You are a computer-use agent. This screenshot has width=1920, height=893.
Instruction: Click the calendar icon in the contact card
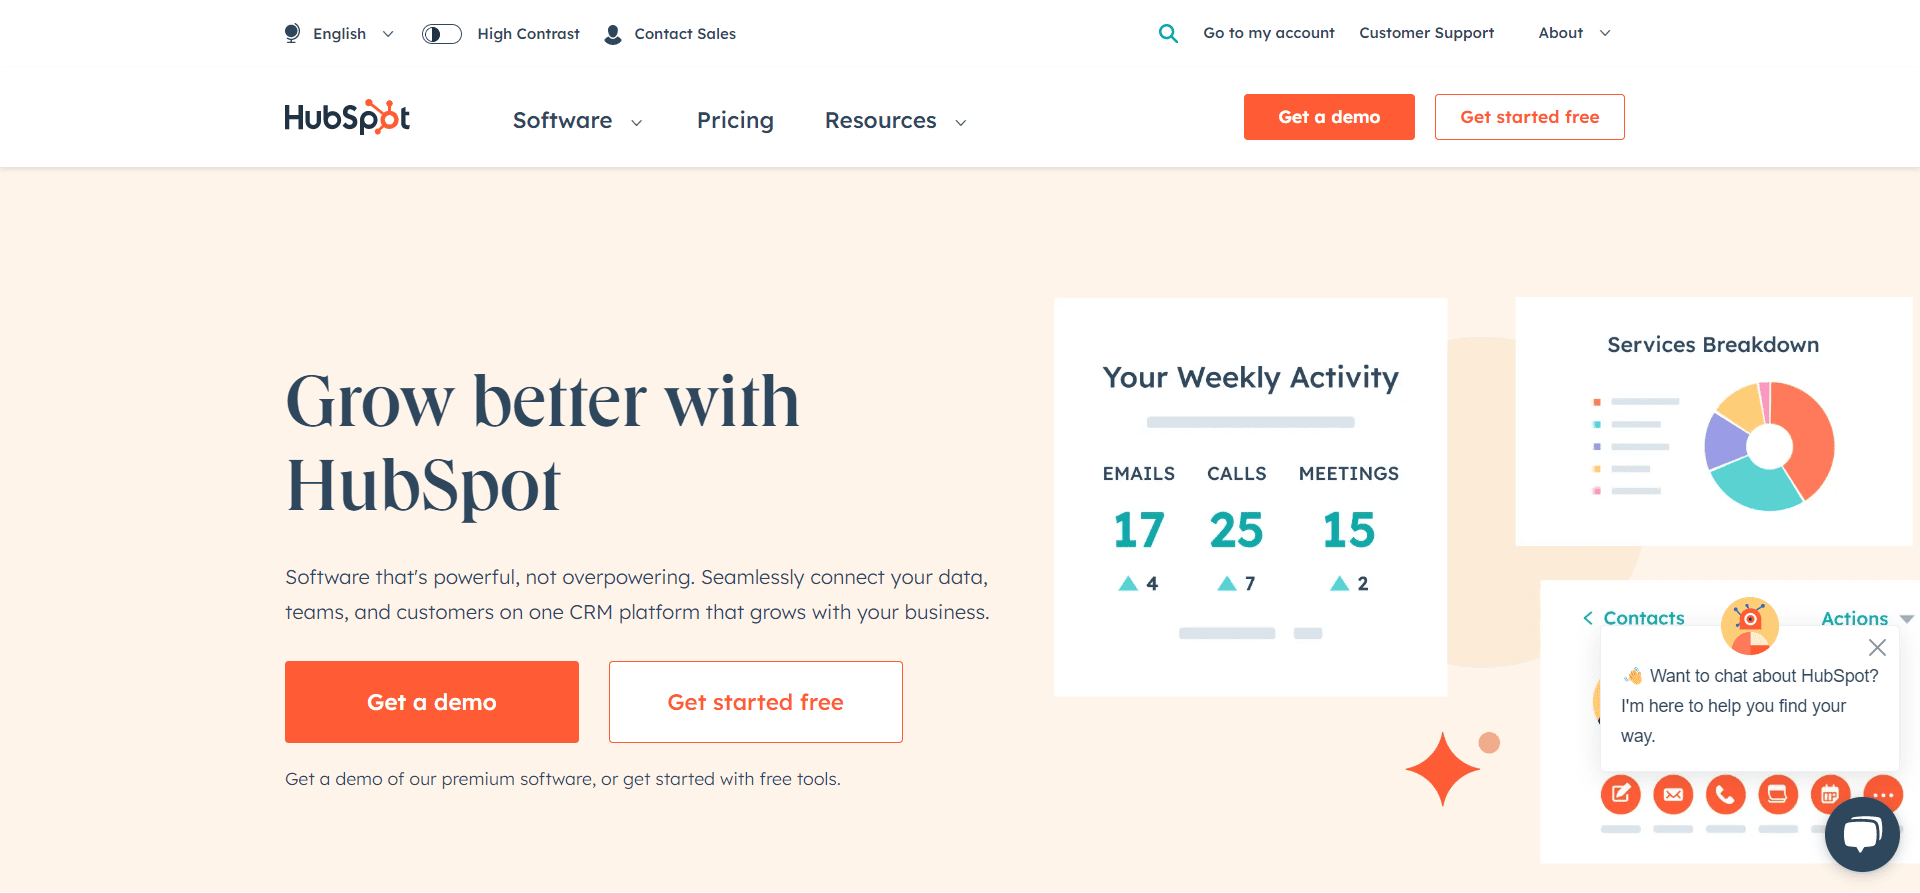coord(1830,794)
